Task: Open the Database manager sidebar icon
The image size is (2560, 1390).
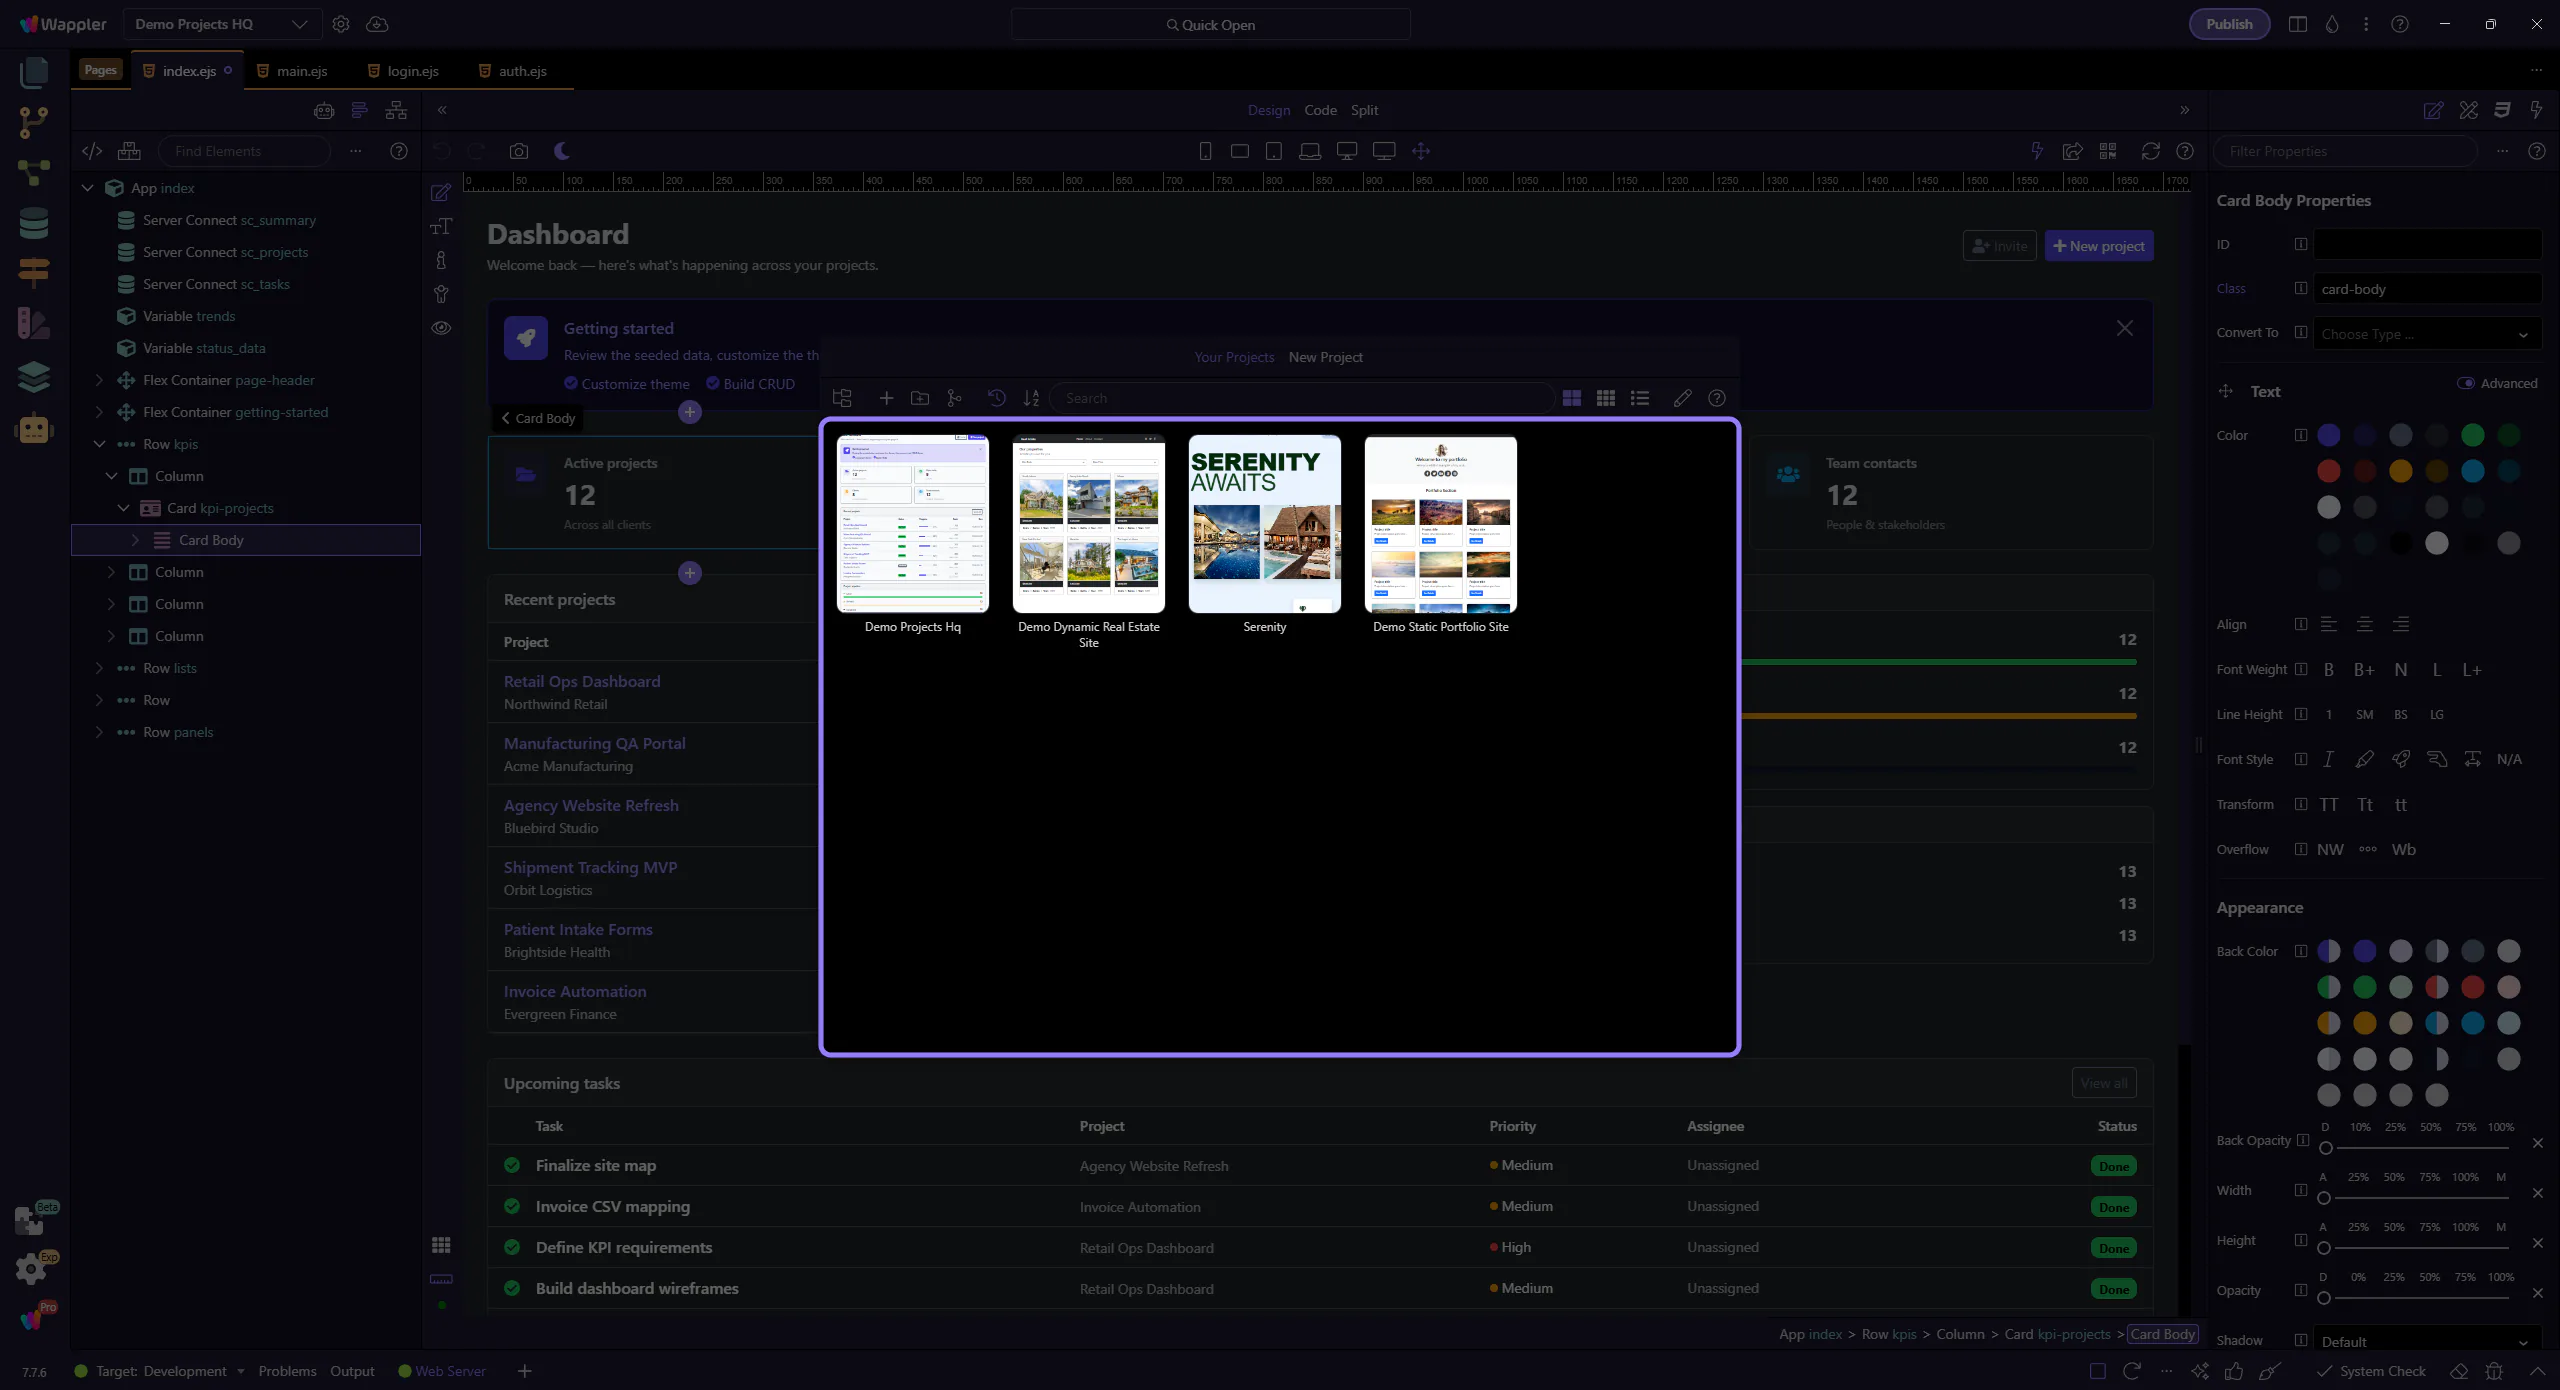Action: pyautogui.click(x=33, y=223)
